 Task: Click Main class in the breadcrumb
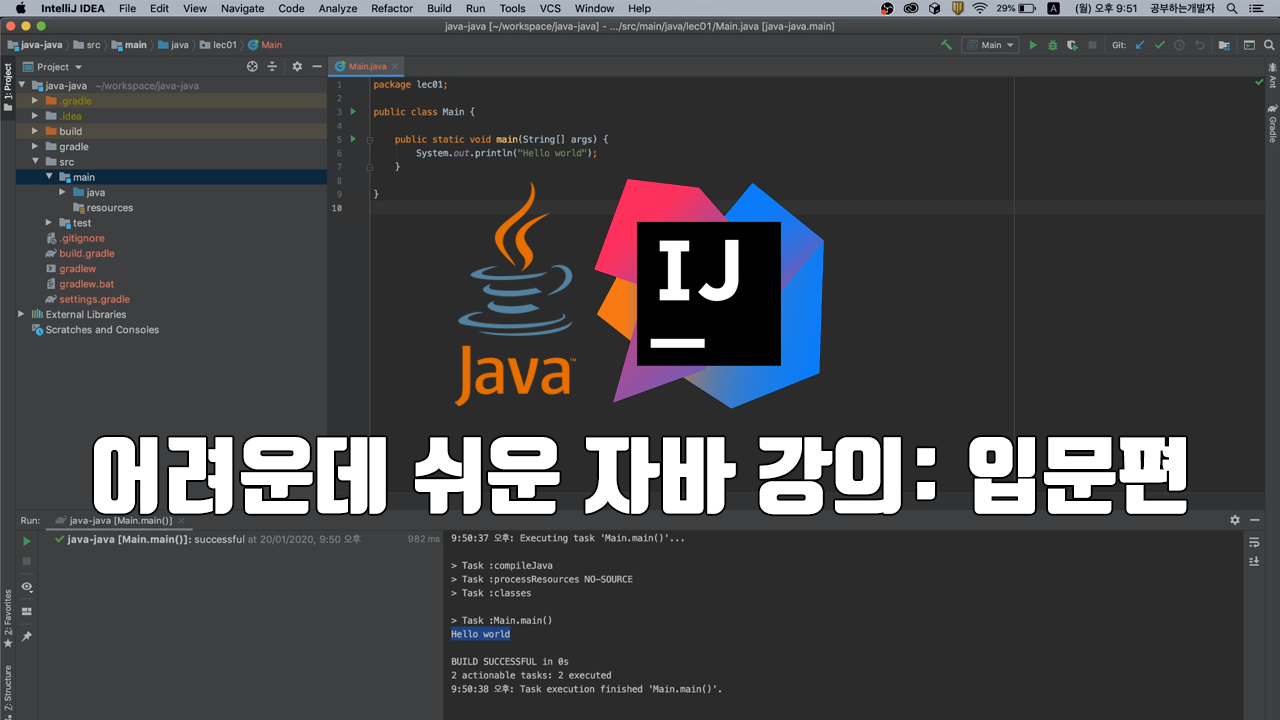tap(265, 45)
